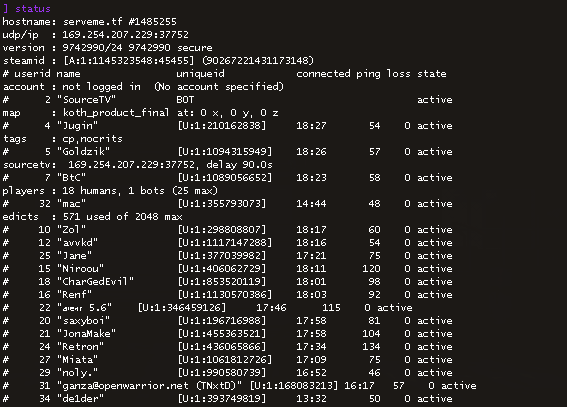Click Niroou's ping value 120
Image resolution: width=567 pixels, height=407 pixels.
(x=371, y=269)
